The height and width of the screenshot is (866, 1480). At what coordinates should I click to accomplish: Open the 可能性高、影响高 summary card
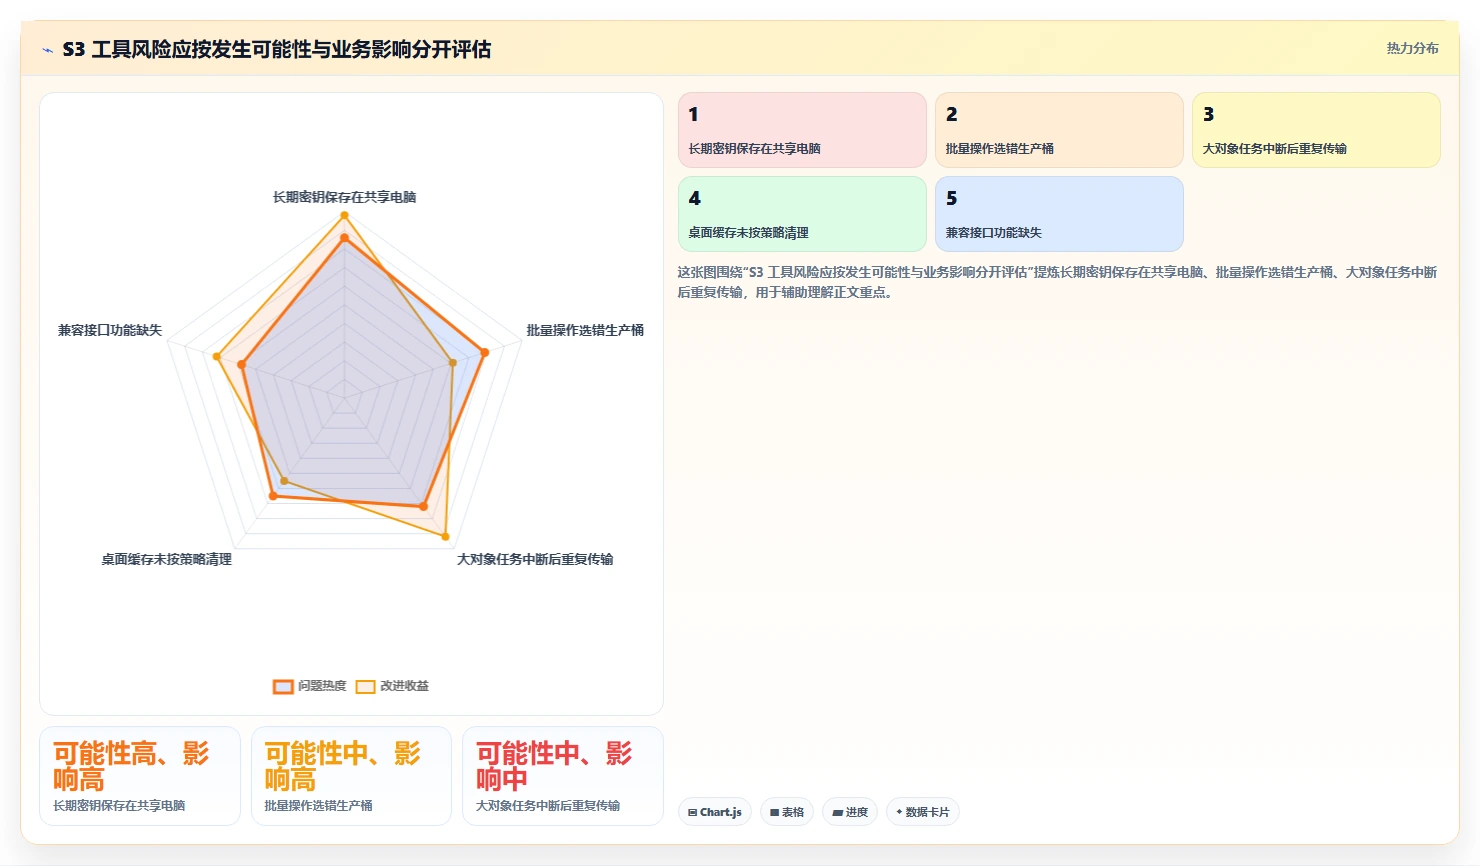140,776
